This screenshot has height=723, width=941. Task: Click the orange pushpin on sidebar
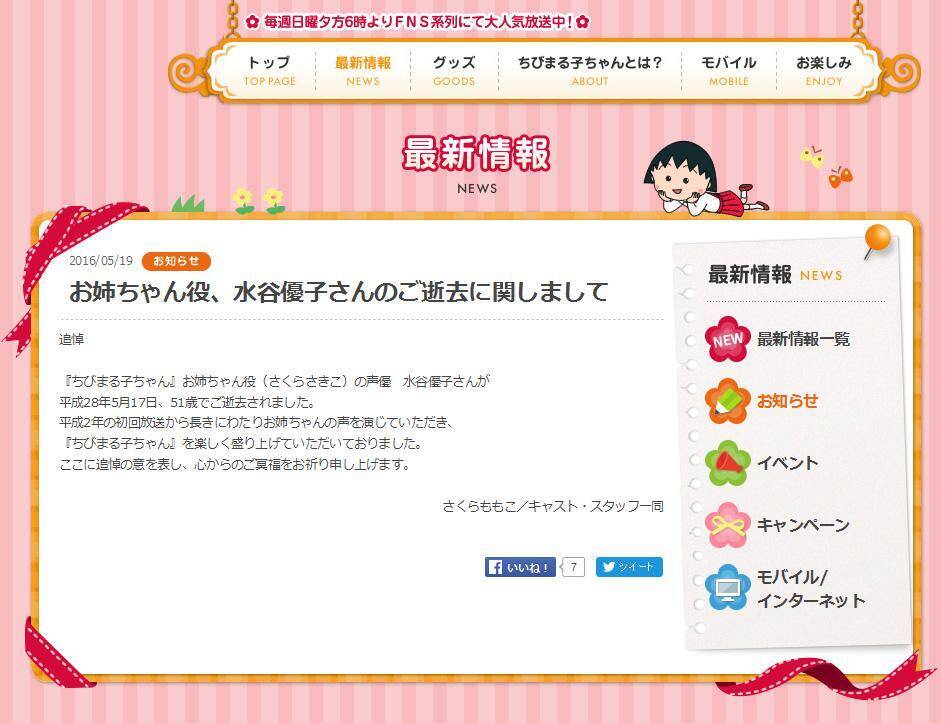pos(877,241)
